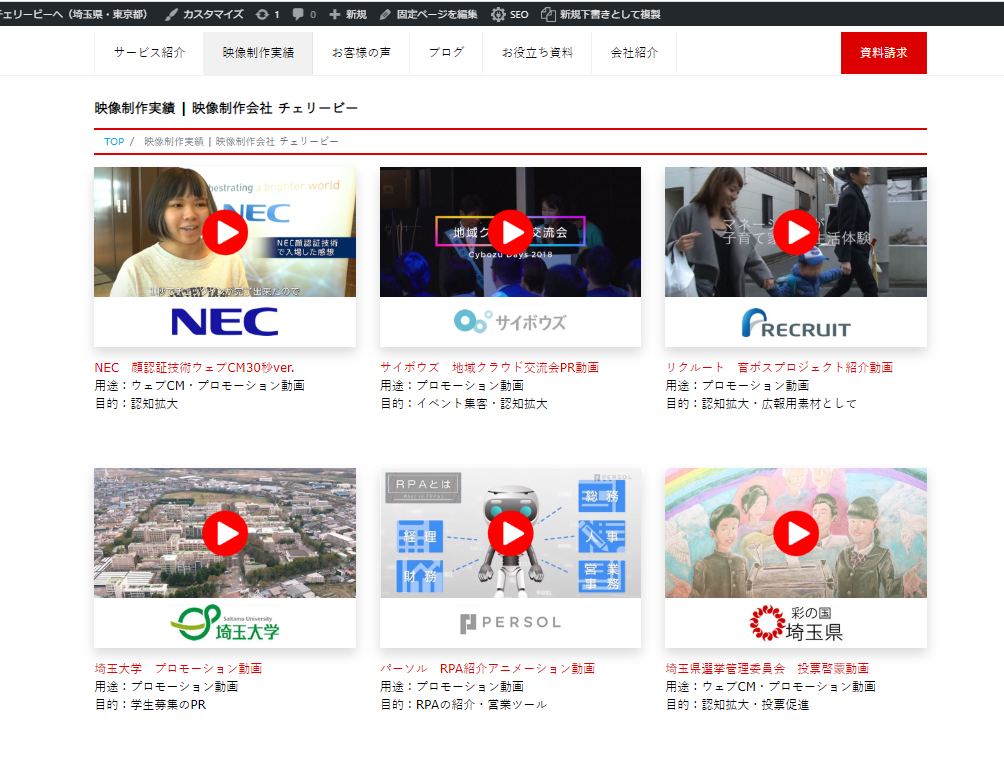The width and height of the screenshot is (1004, 758).
Task: Open the NEC 顔認証技術ウェブCM title link
Action: [194, 367]
